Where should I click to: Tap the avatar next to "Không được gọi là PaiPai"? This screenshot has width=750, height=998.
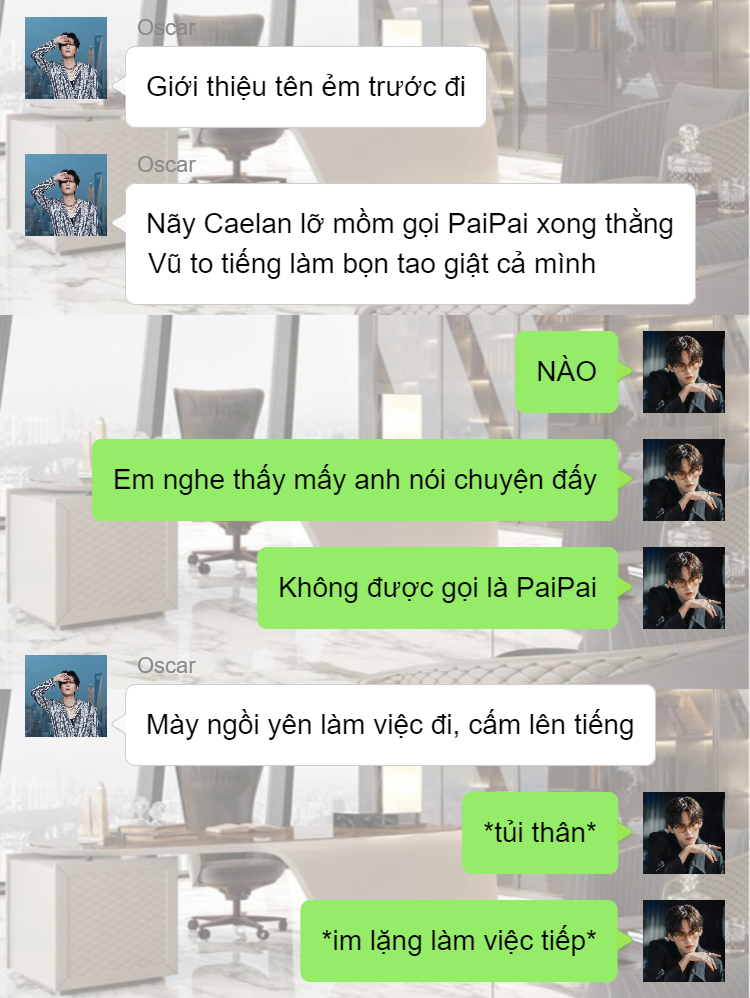[x=684, y=588]
